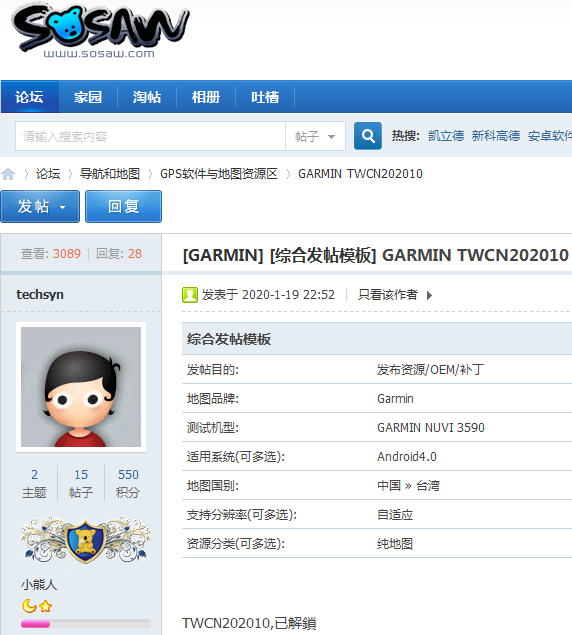Open the 吐槽 tab
The width and height of the screenshot is (572, 635).
click(265, 97)
